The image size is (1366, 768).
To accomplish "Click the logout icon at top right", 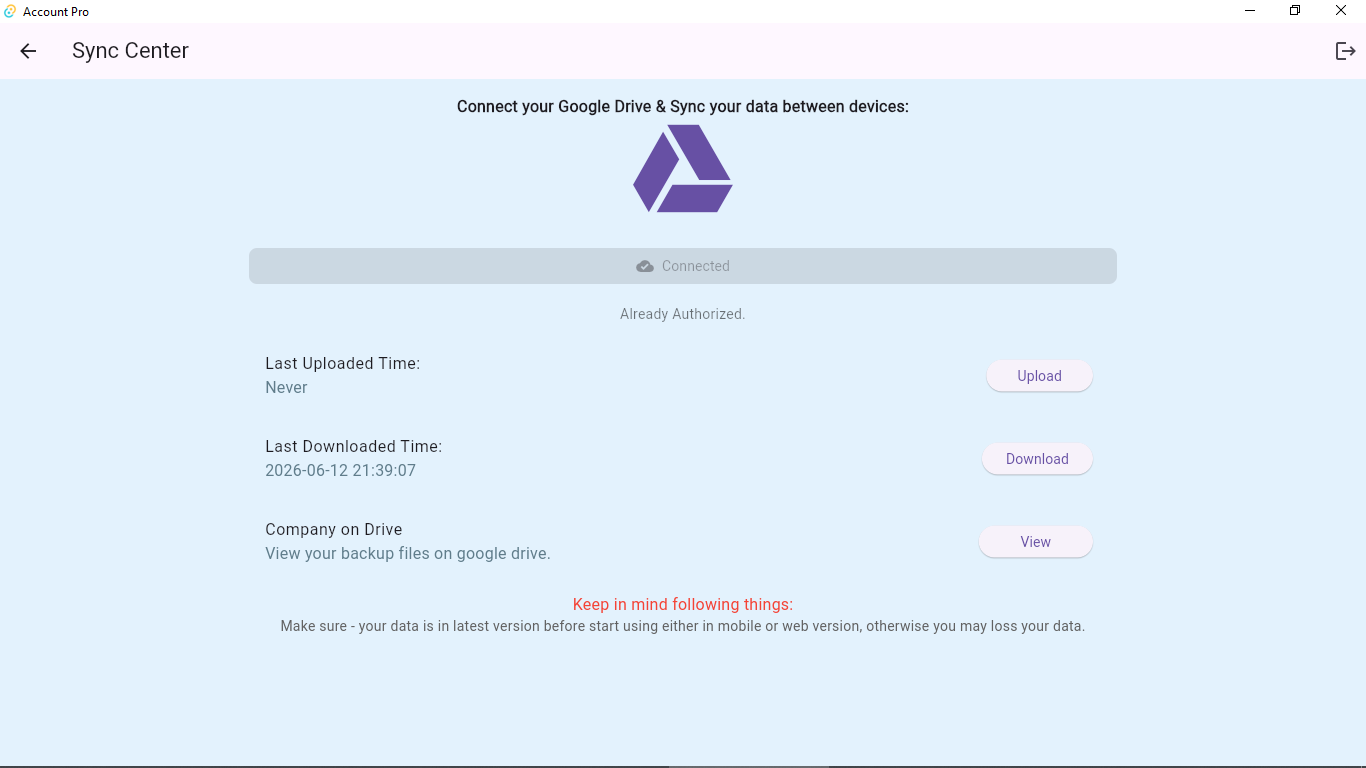I will pyautogui.click(x=1346, y=51).
